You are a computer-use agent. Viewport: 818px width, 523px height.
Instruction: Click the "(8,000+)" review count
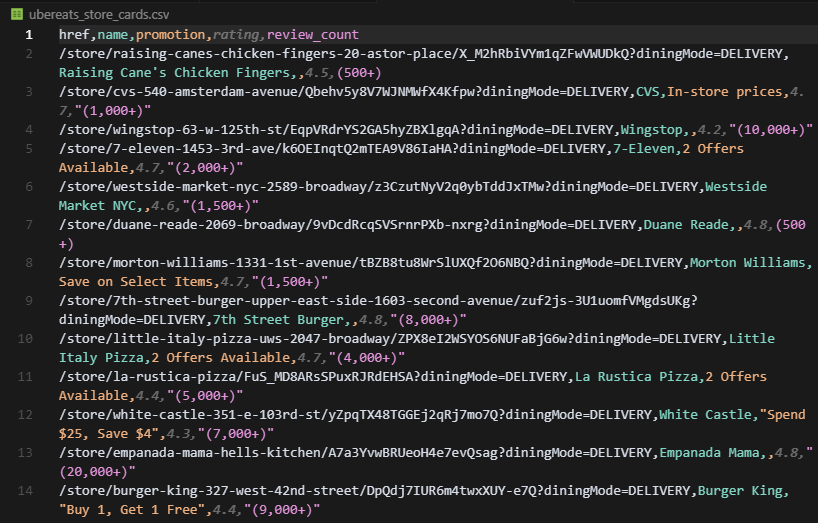tap(428, 319)
